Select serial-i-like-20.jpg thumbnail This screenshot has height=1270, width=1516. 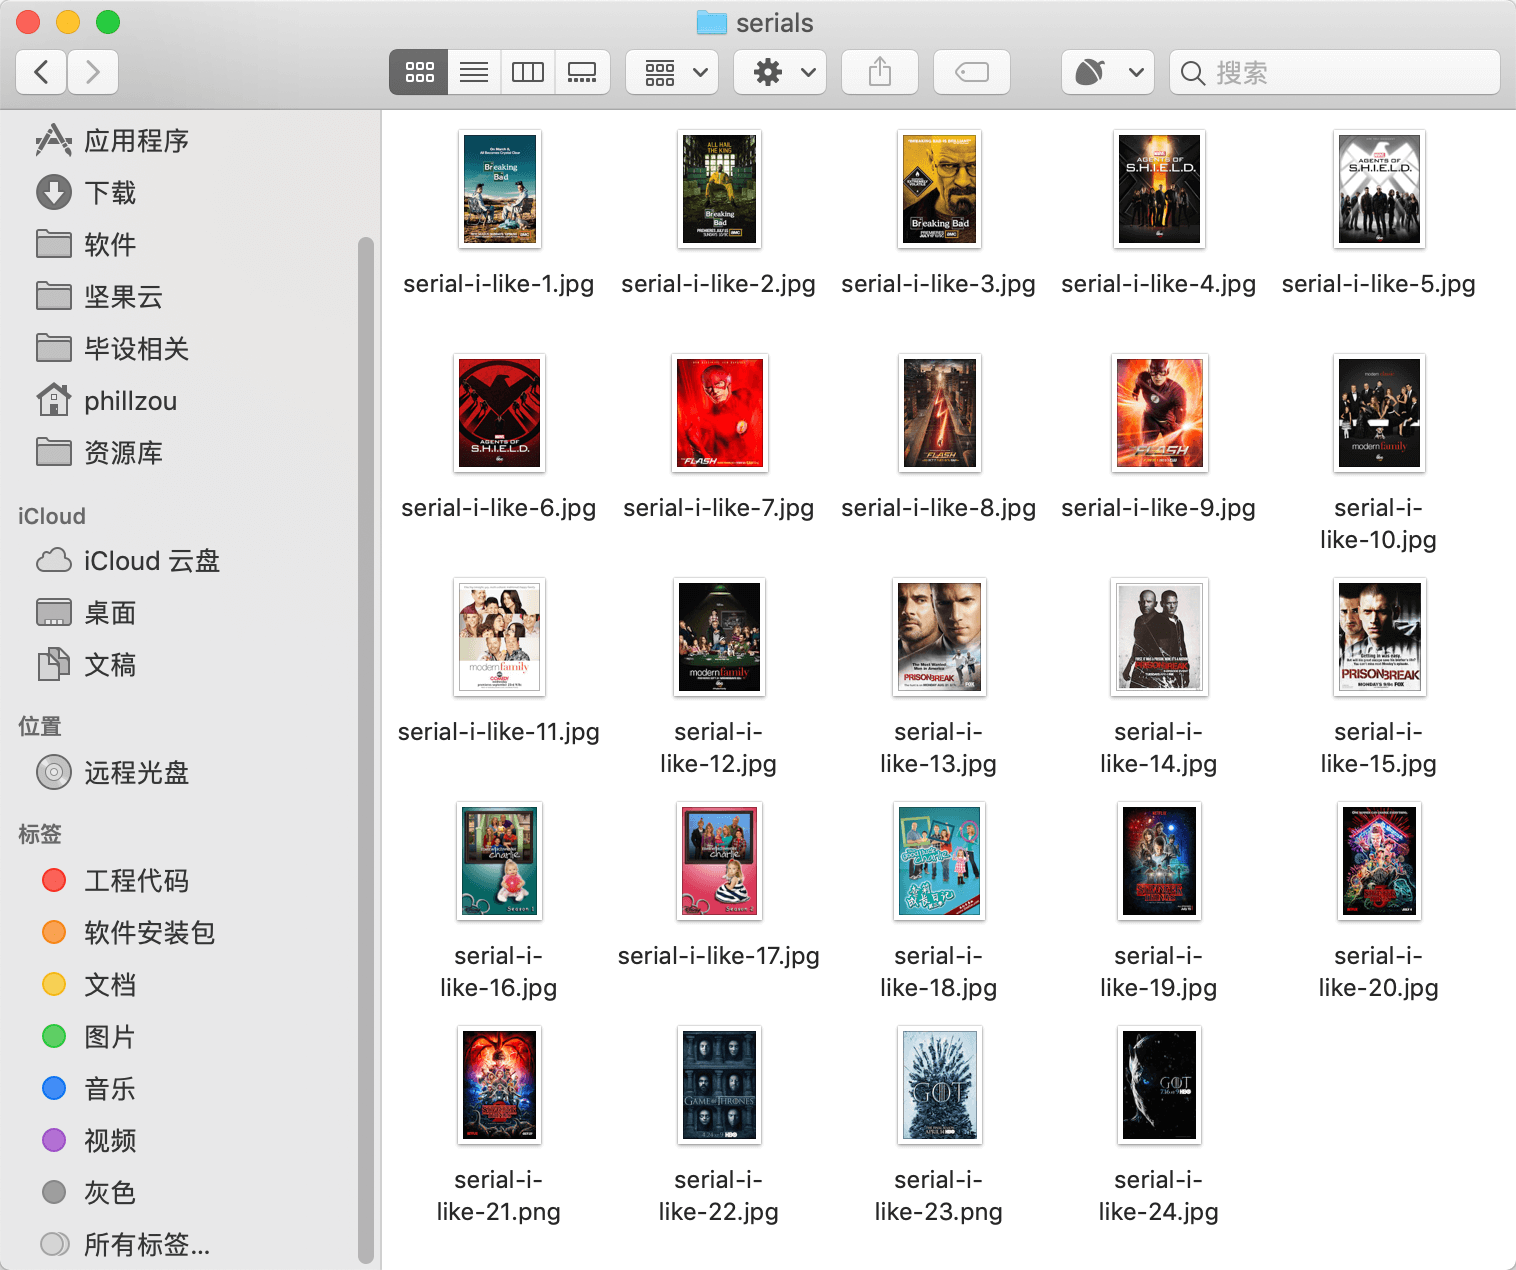click(1379, 861)
